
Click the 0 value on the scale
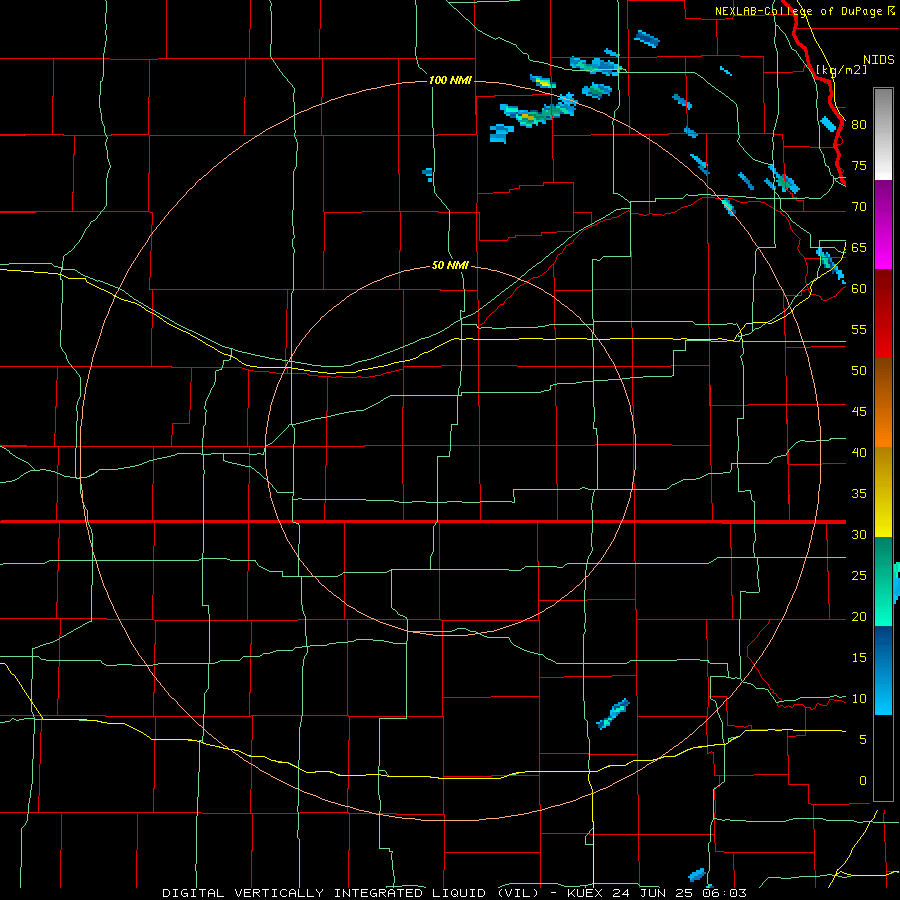863,781
